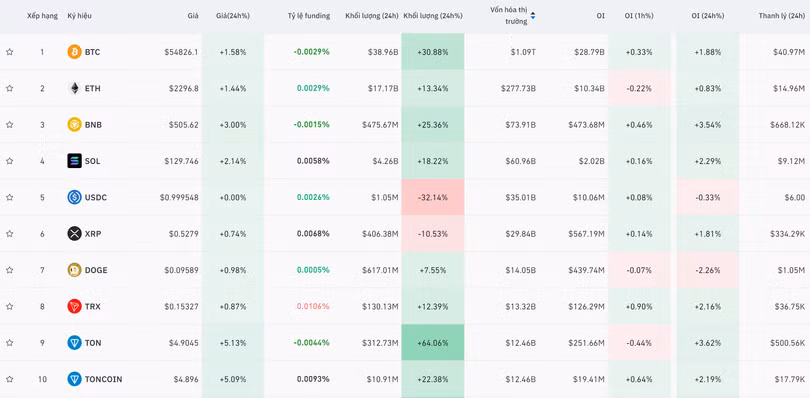Click ETH market cap $277.73B

click(x=518, y=88)
